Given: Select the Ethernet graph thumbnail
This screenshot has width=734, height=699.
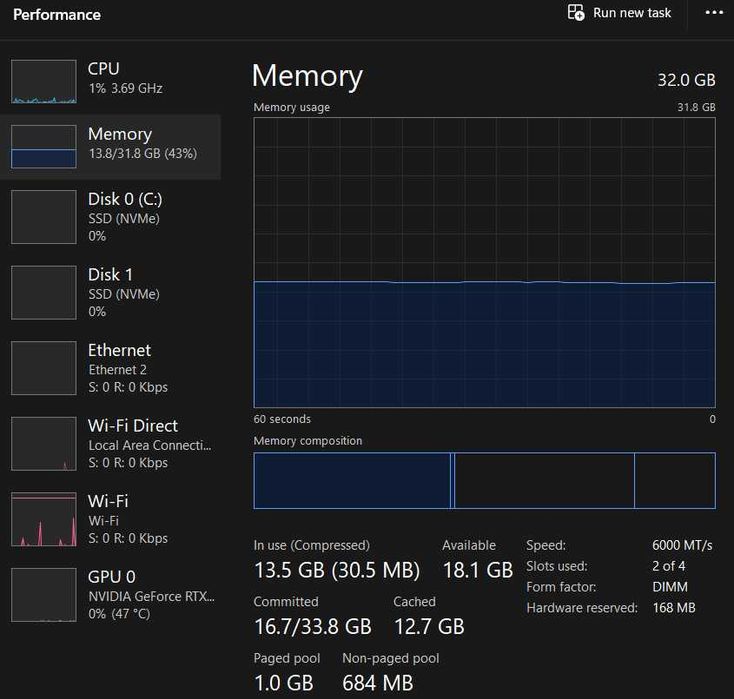Looking at the screenshot, I should pyautogui.click(x=43, y=368).
